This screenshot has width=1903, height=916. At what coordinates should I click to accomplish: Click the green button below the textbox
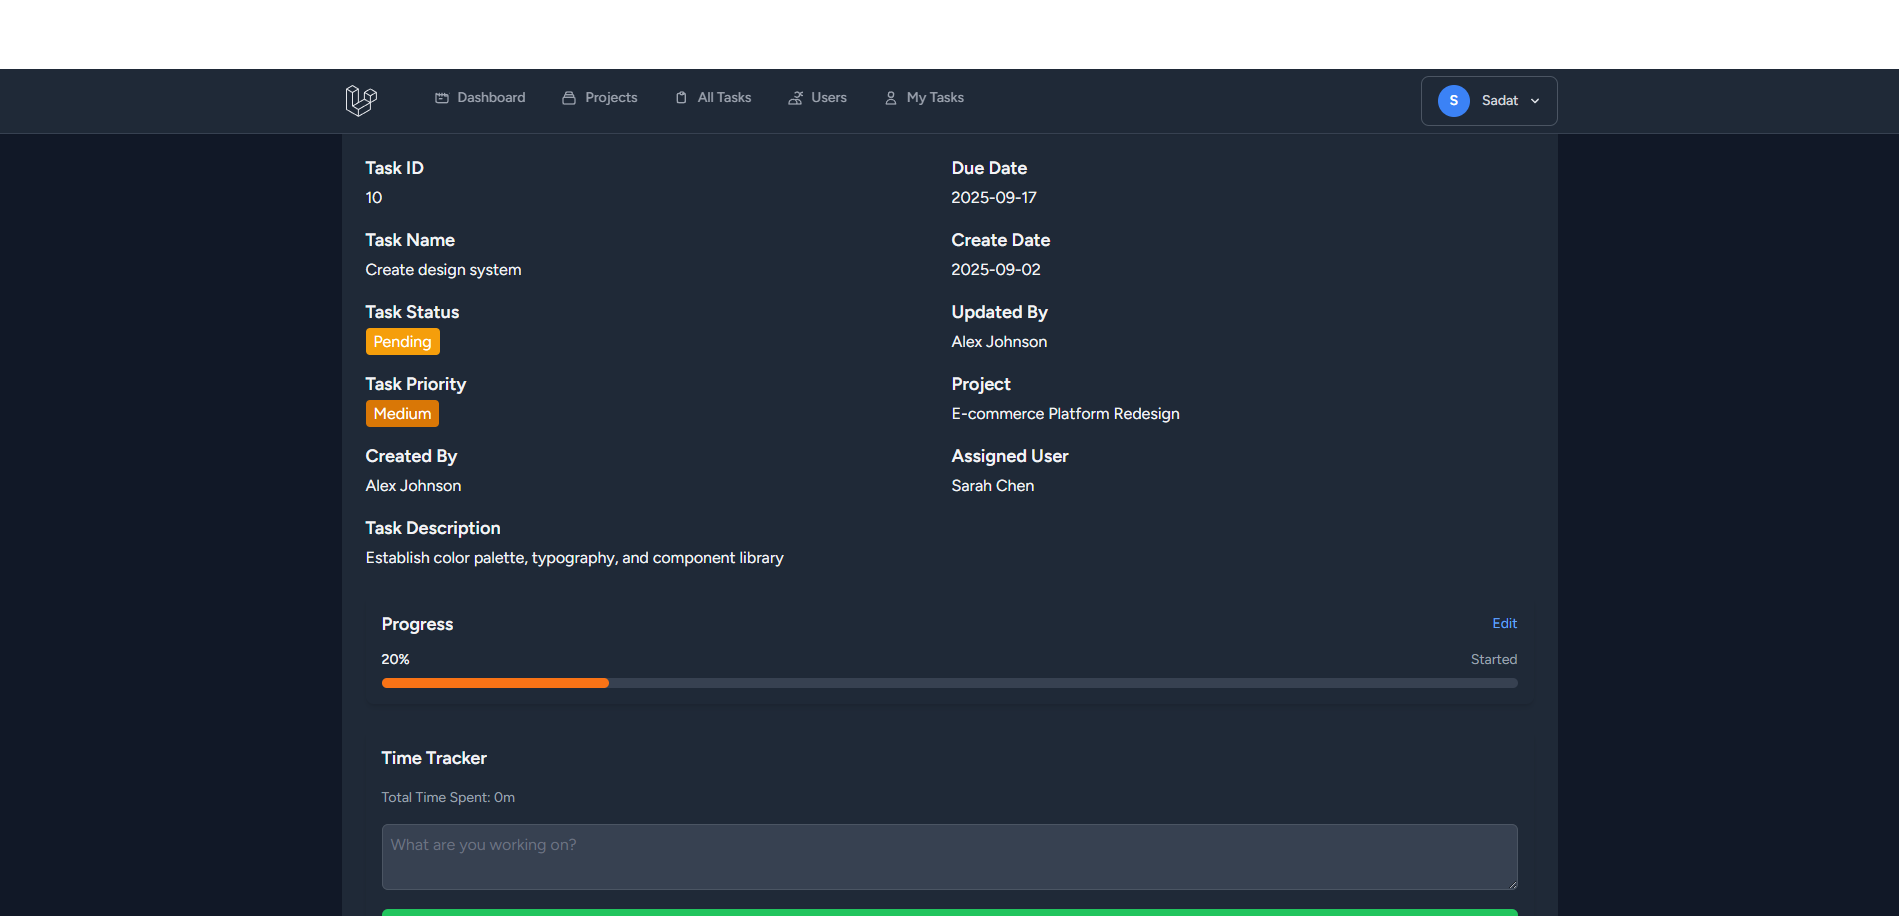(x=950, y=912)
